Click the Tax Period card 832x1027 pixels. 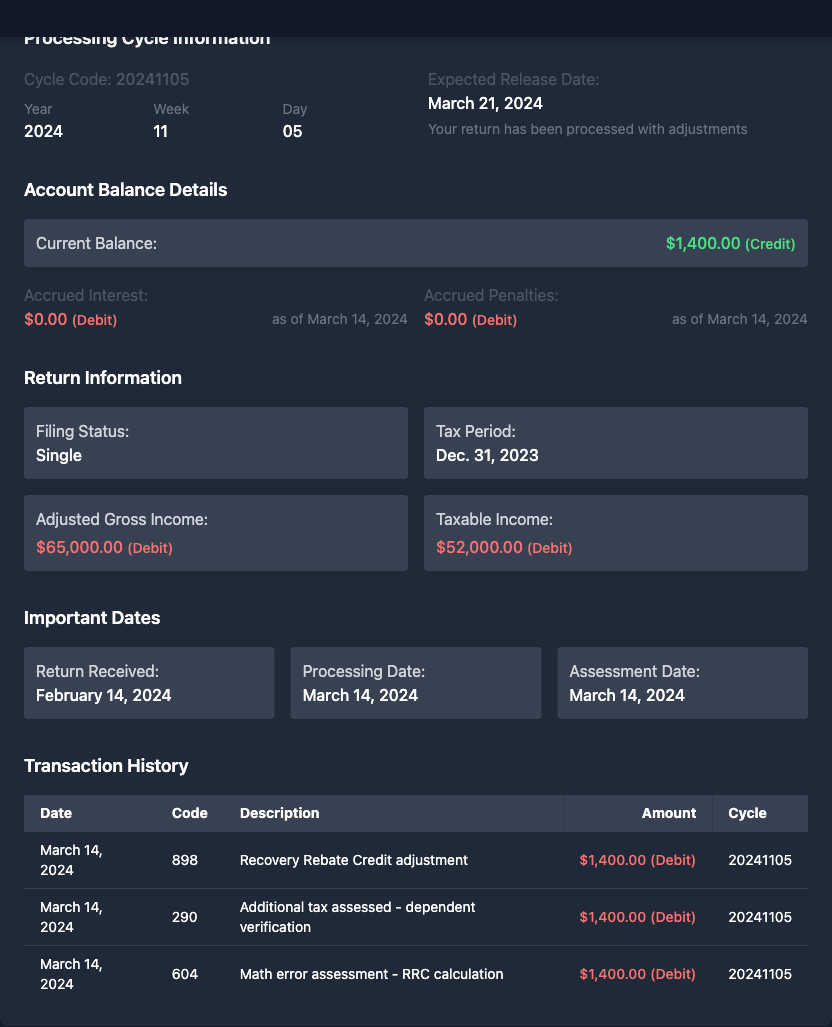[x=615, y=443]
